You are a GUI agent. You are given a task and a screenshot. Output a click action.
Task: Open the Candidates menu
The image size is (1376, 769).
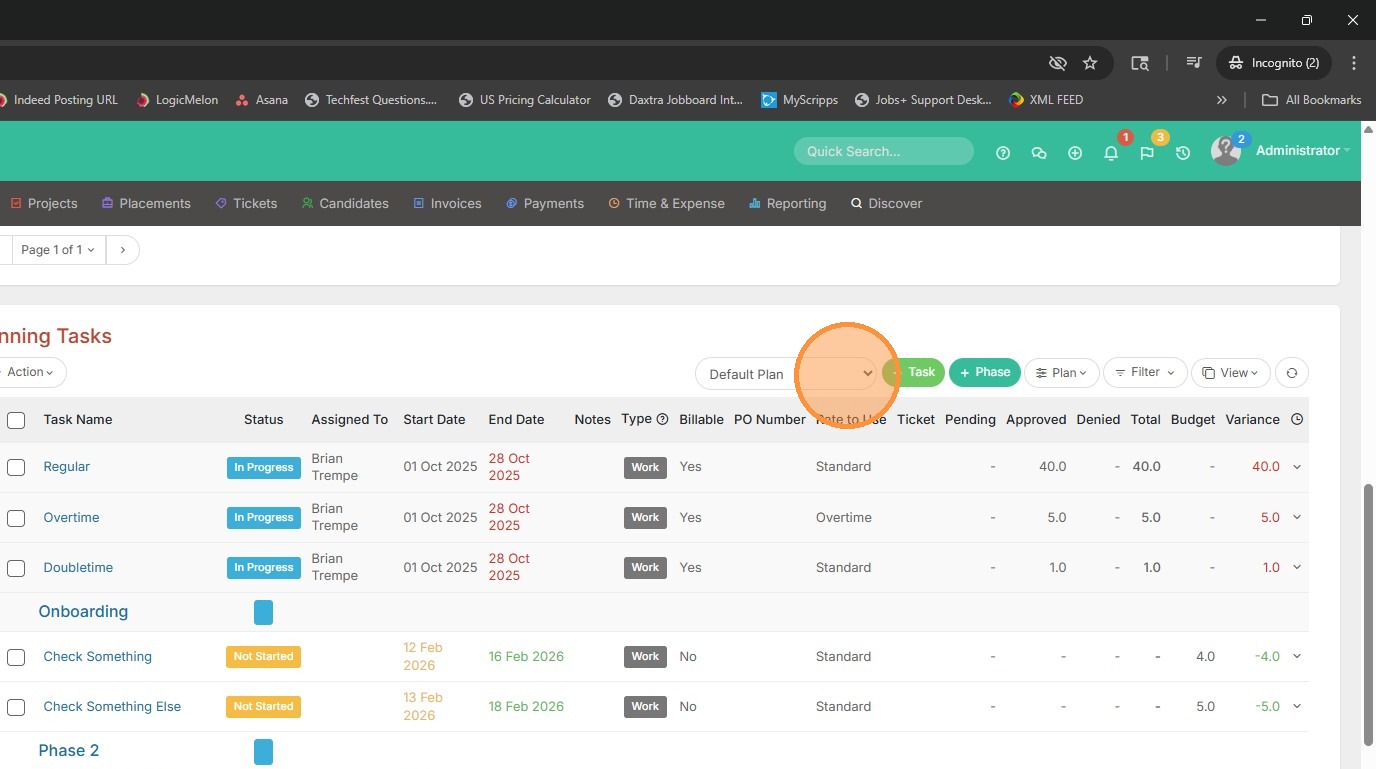tap(345, 204)
